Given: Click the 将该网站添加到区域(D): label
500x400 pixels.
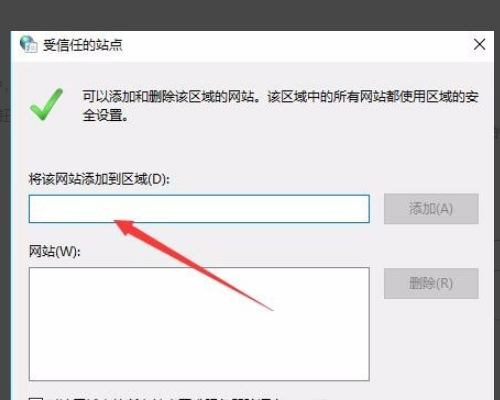Looking at the screenshot, I should pyautogui.click(x=99, y=179).
